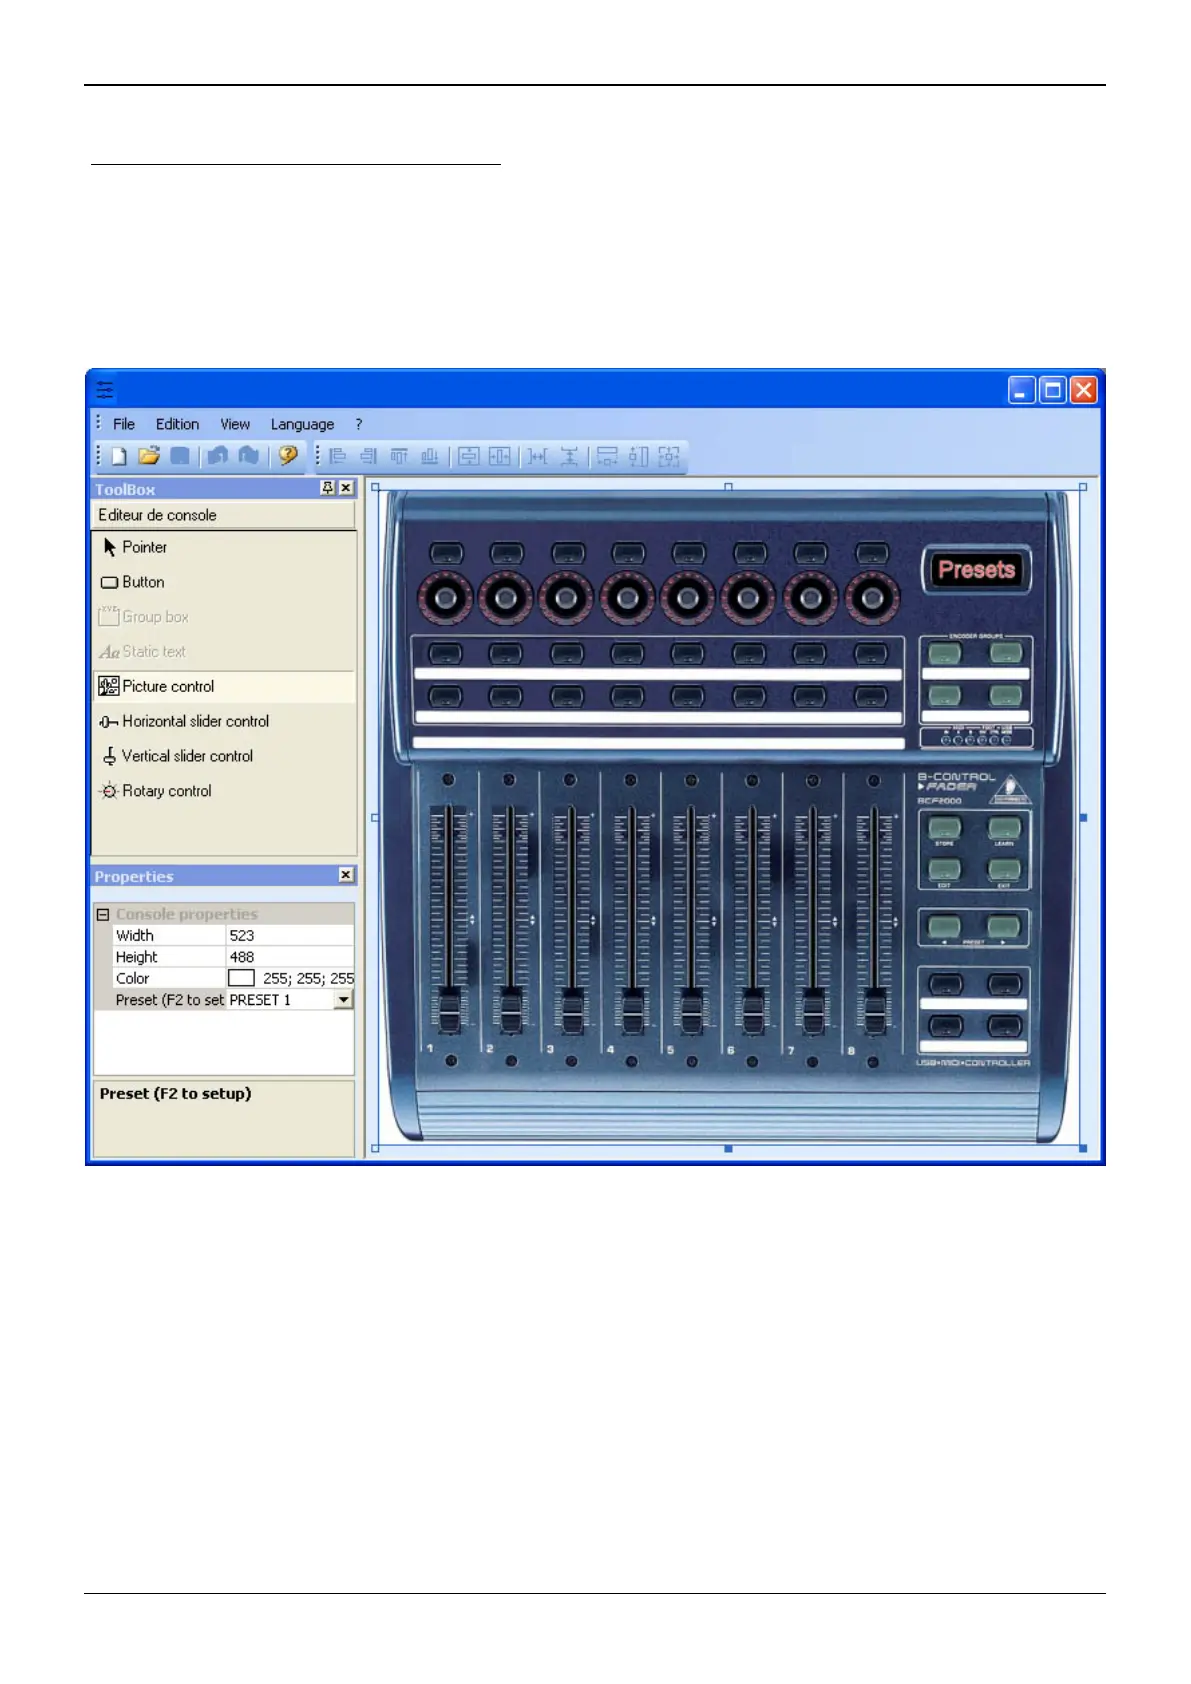Image resolution: width=1191 pixels, height=1684 pixels.
Task: Select the Rotary control tool
Action: (166, 792)
